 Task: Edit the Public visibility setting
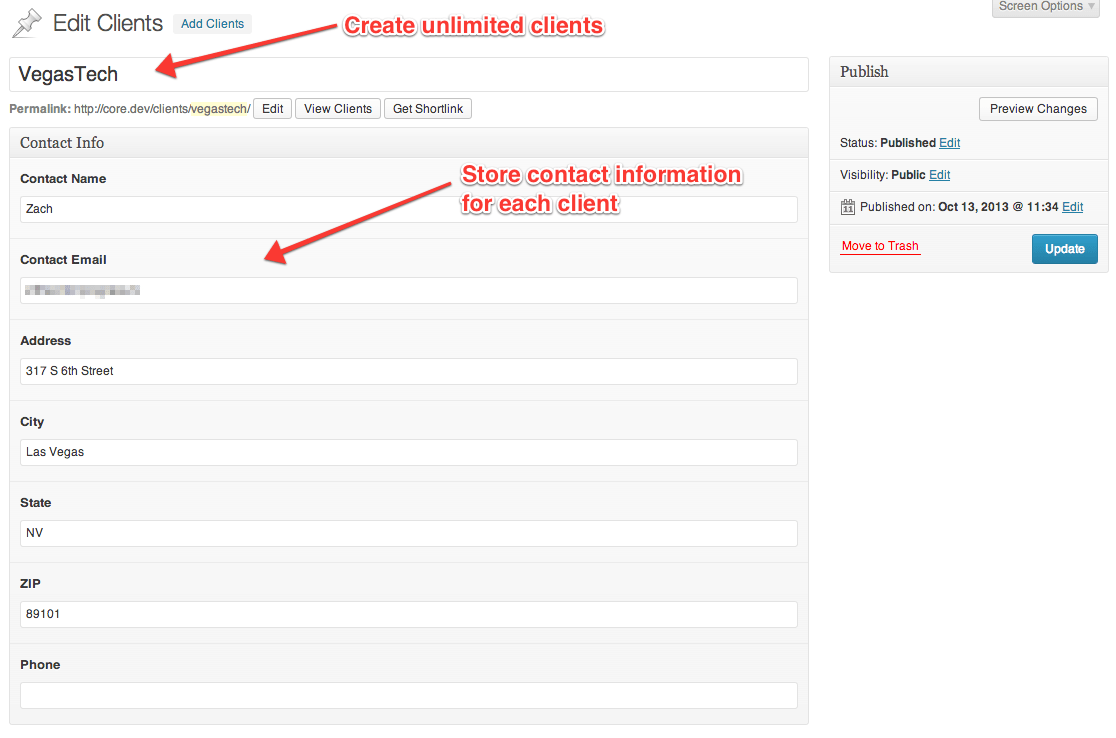(939, 175)
